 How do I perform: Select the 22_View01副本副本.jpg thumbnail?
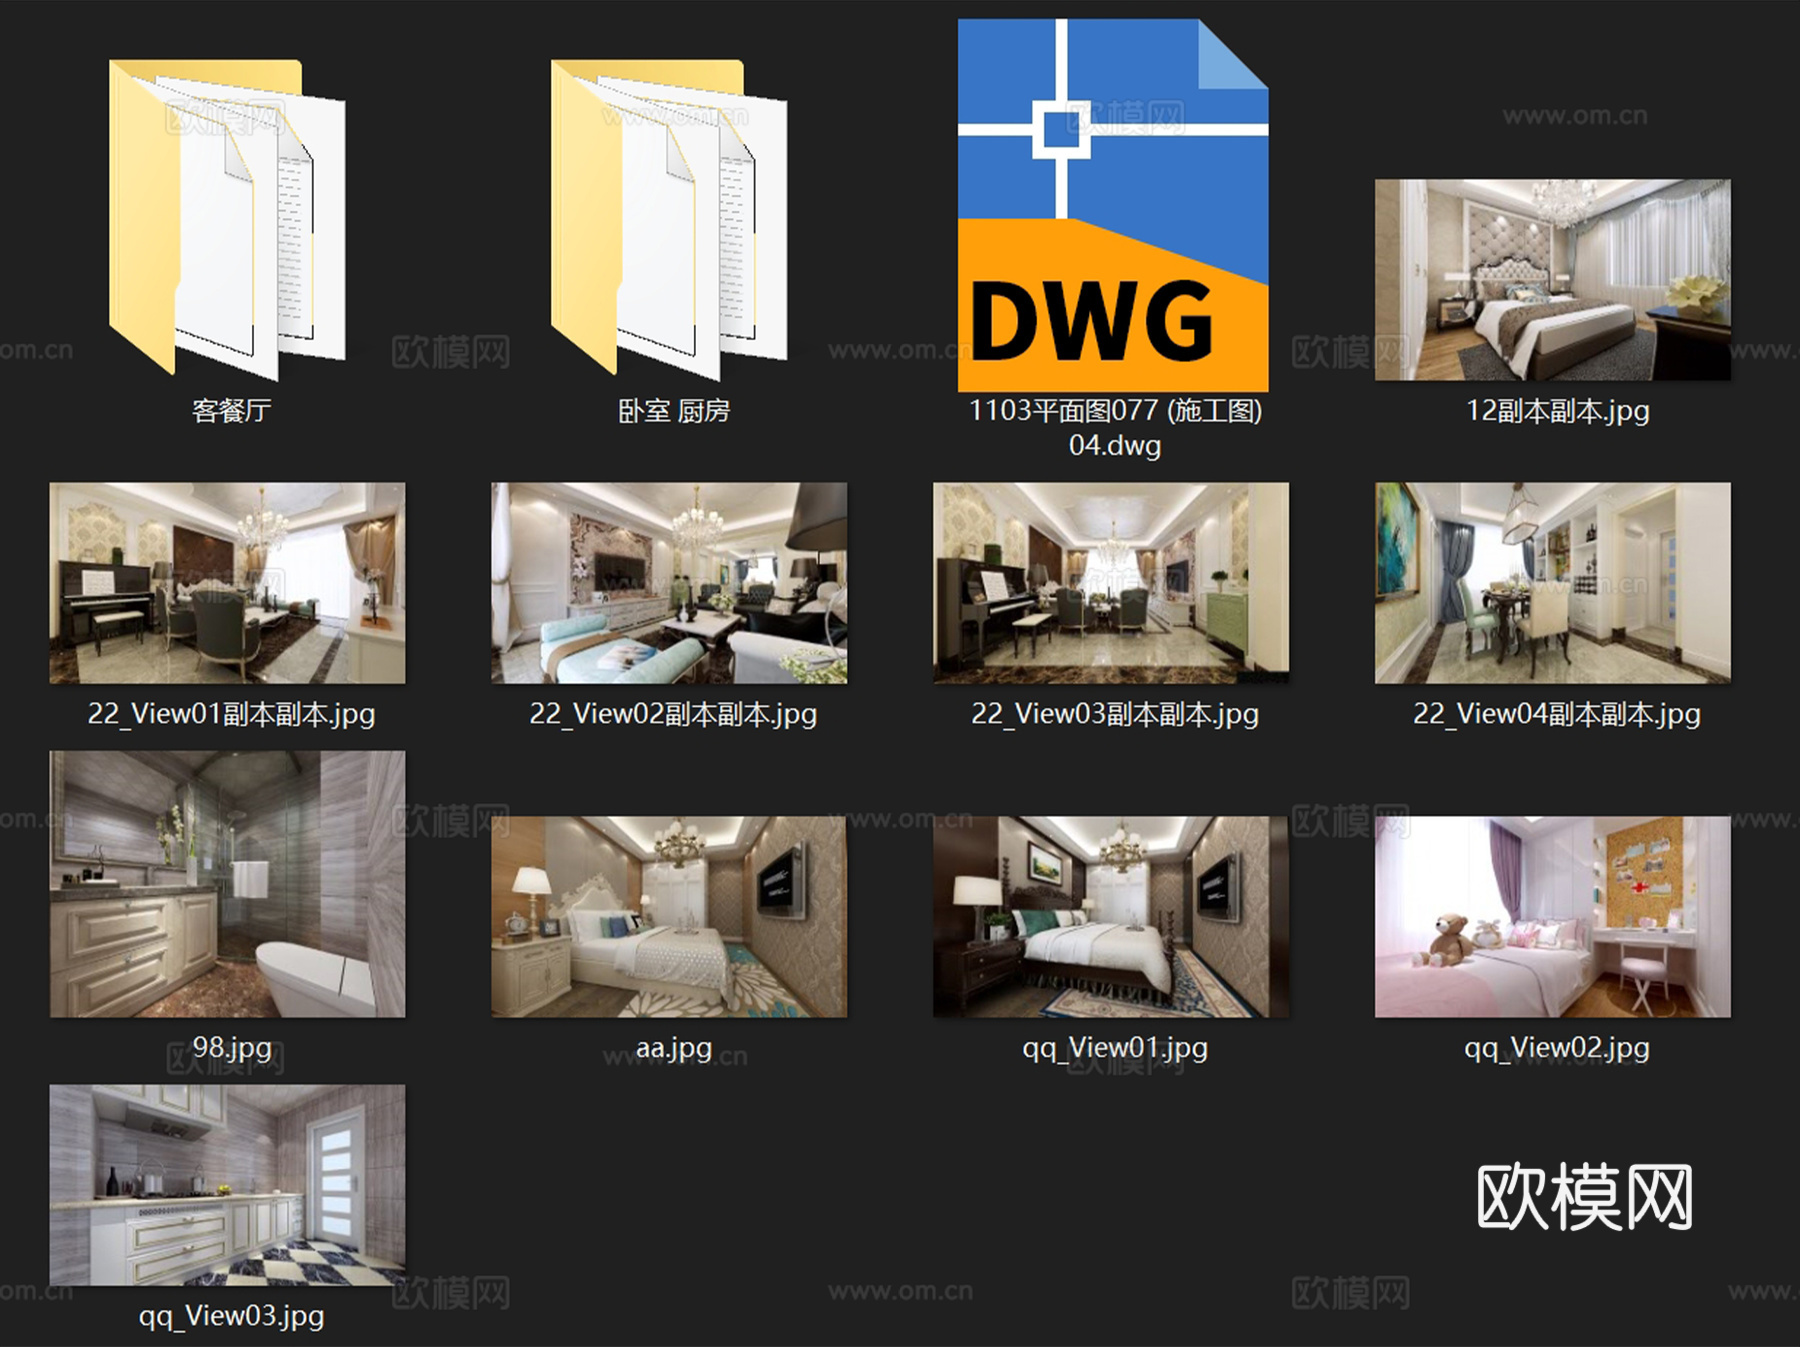228,583
